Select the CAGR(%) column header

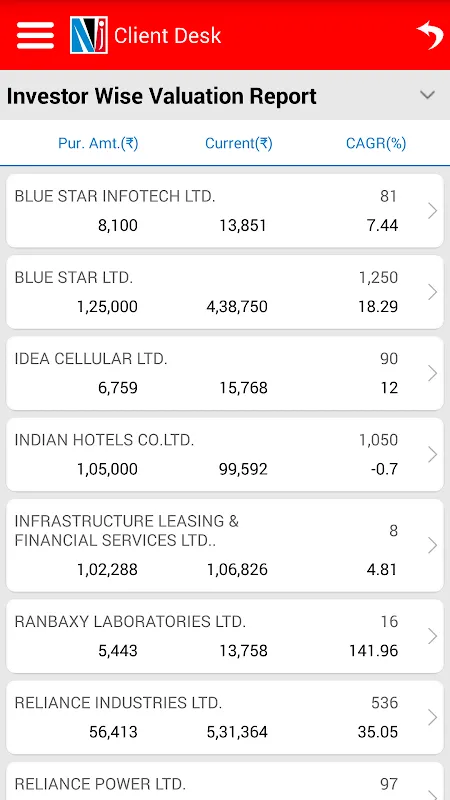[x=376, y=143]
